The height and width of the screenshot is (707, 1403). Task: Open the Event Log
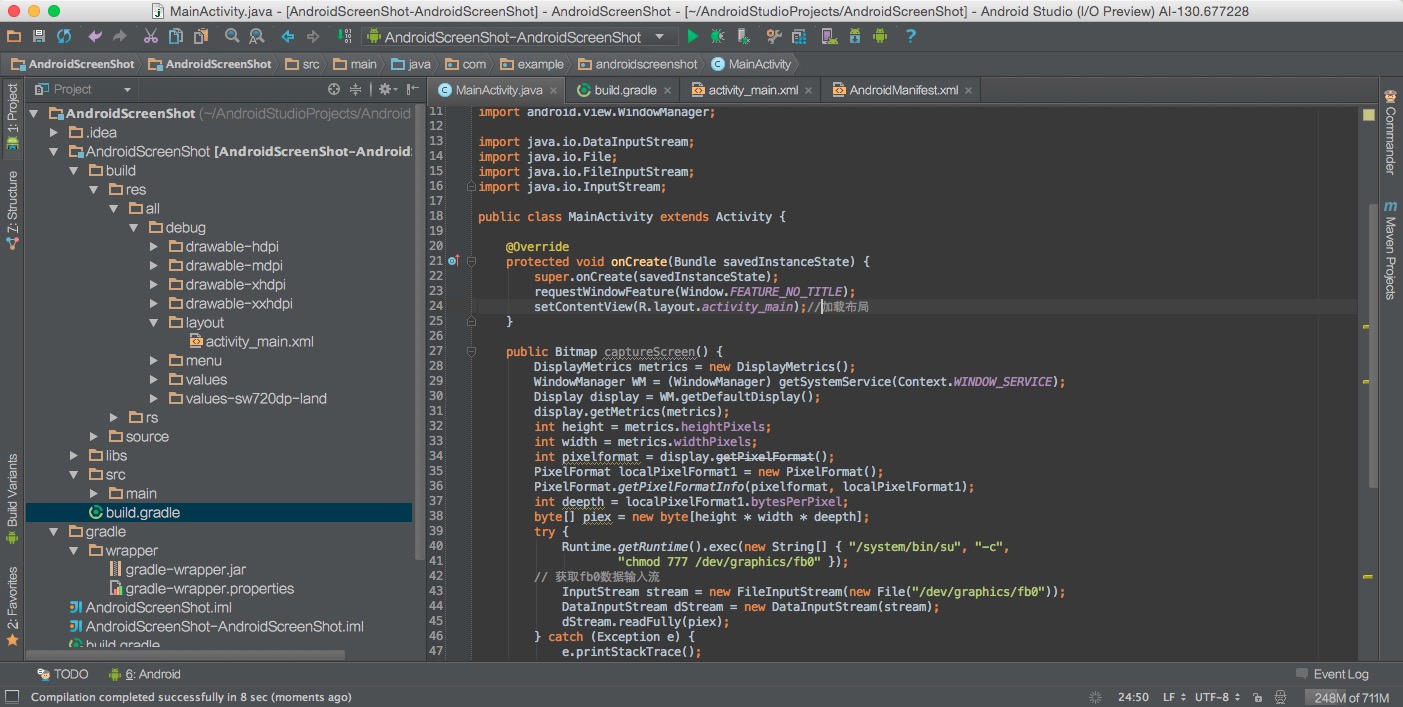pyautogui.click(x=1332, y=674)
